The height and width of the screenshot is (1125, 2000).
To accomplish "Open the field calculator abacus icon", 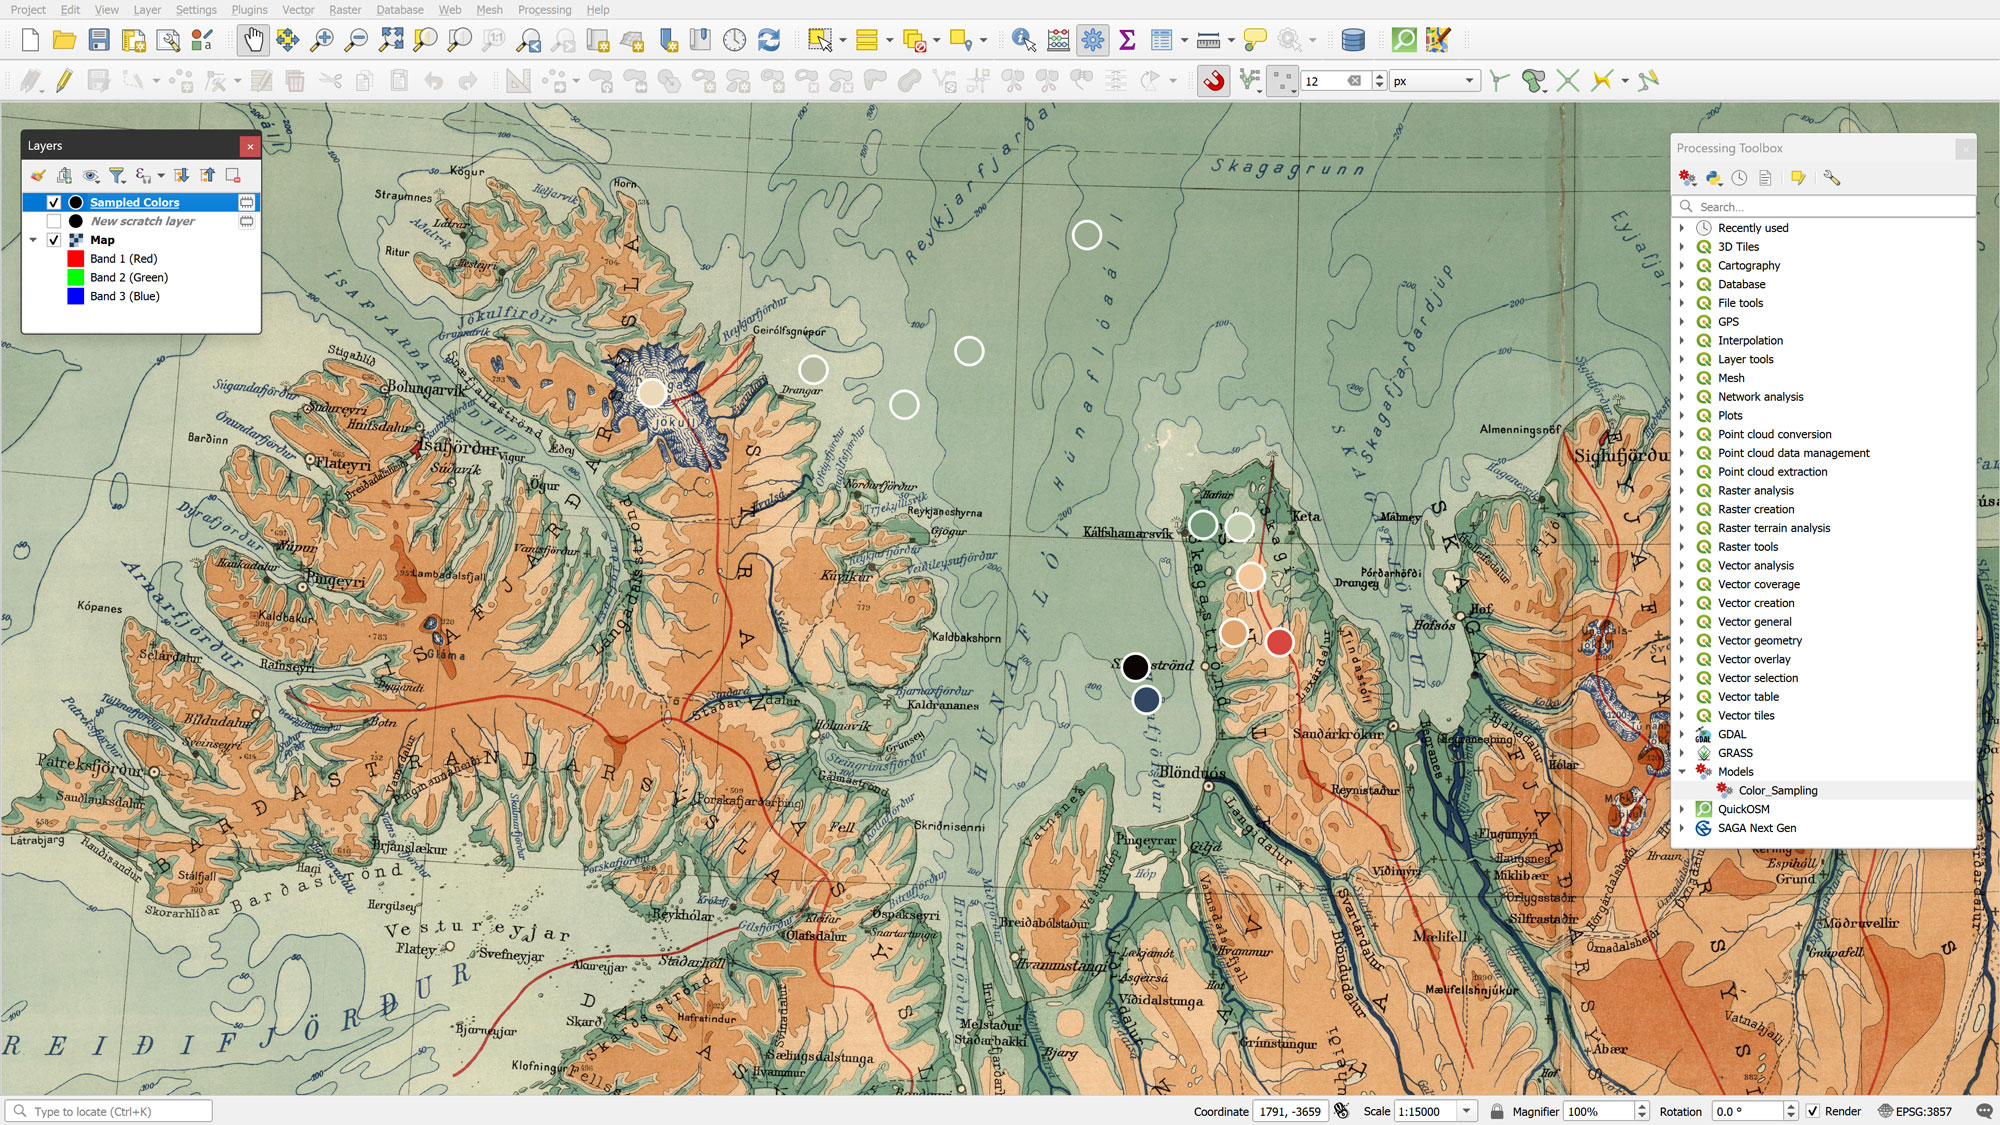I will [1058, 40].
